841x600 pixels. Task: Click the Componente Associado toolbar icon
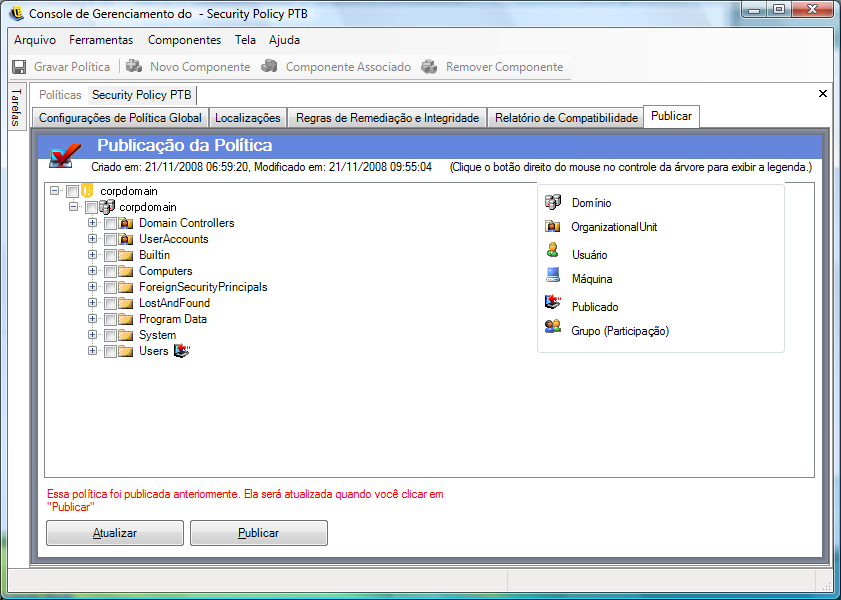click(x=269, y=66)
